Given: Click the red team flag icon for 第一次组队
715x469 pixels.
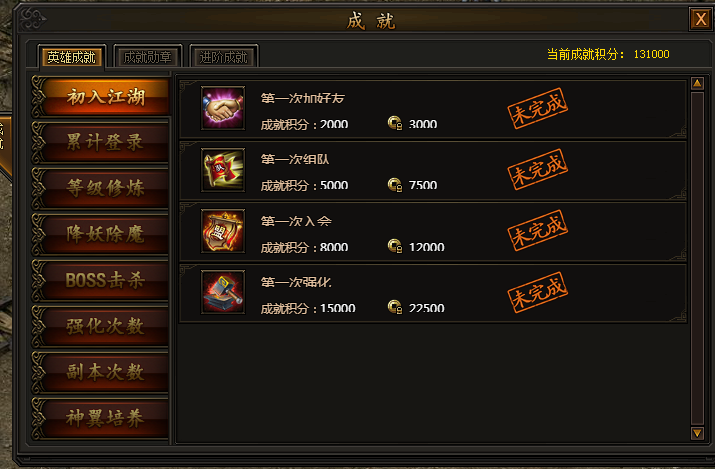Looking at the screenshot, I should click(223, 170).
